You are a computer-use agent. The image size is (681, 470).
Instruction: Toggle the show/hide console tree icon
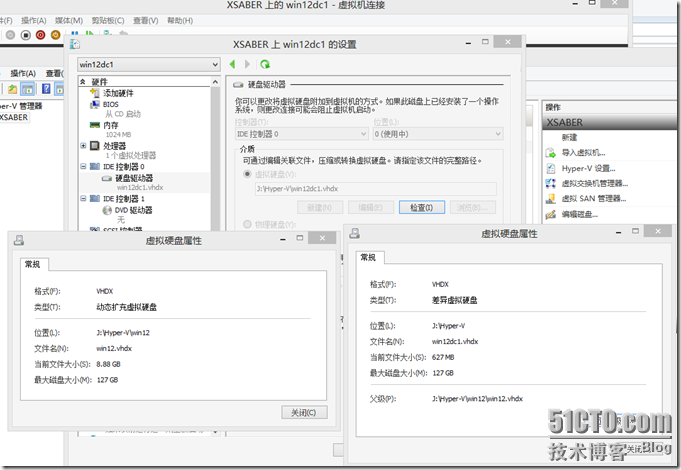[28, 89]
